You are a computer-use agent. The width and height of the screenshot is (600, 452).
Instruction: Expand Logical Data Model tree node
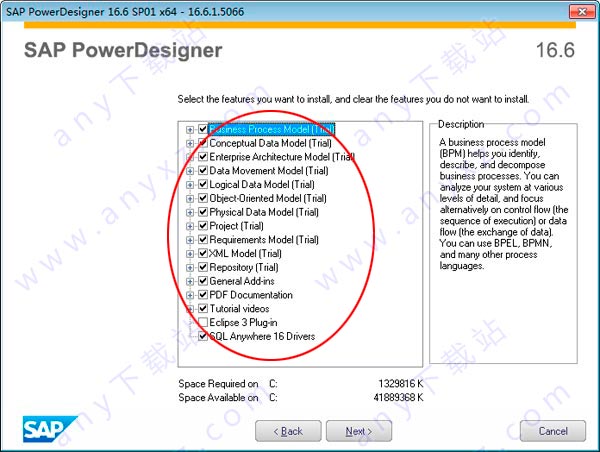190,185
